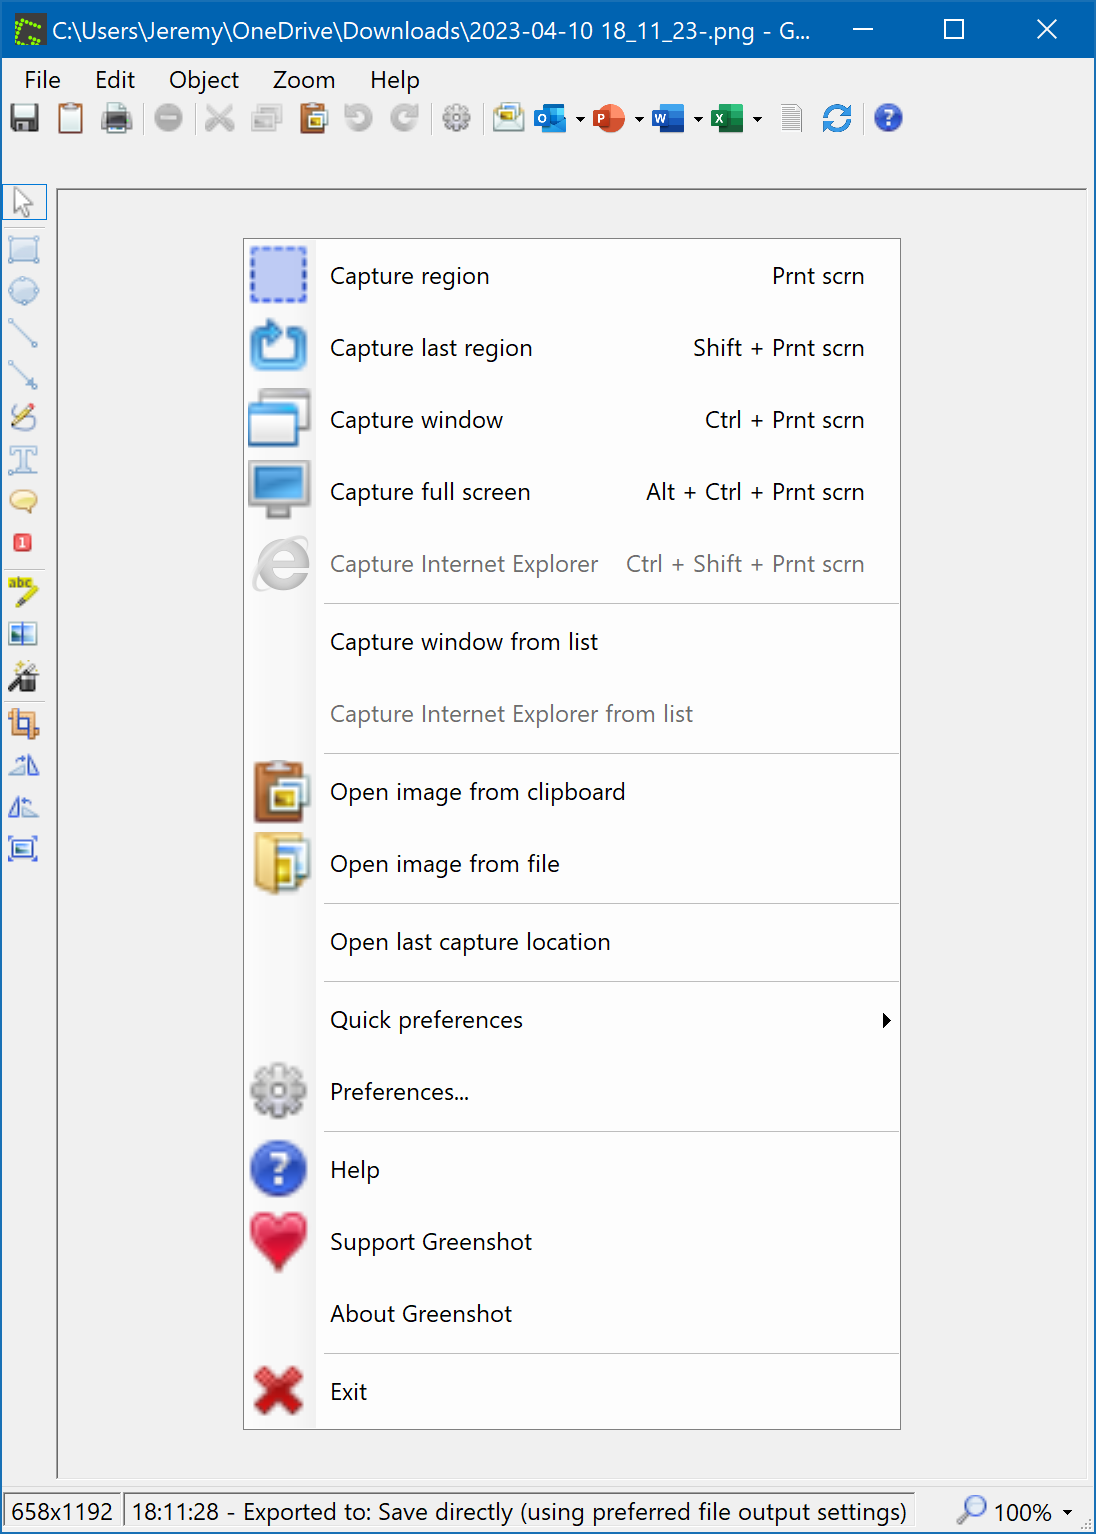The height and width of the screenshot is (1534, 1096).
Task: Add a Speech bubble annotation
Action: coord(24,501)
